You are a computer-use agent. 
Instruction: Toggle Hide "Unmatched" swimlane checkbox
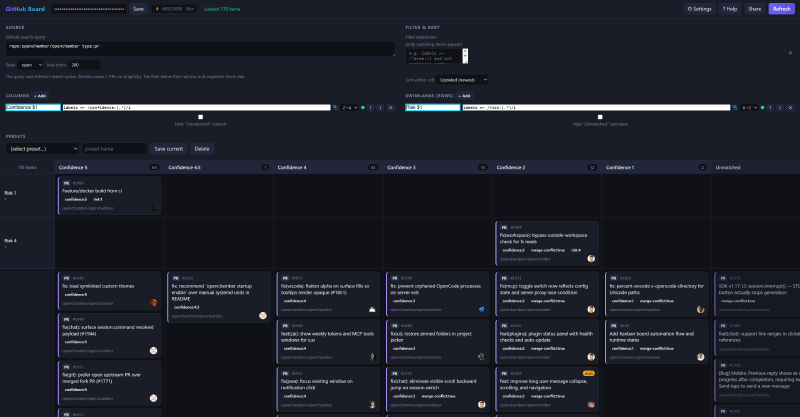pyautogui.click(x=600, y=117)
